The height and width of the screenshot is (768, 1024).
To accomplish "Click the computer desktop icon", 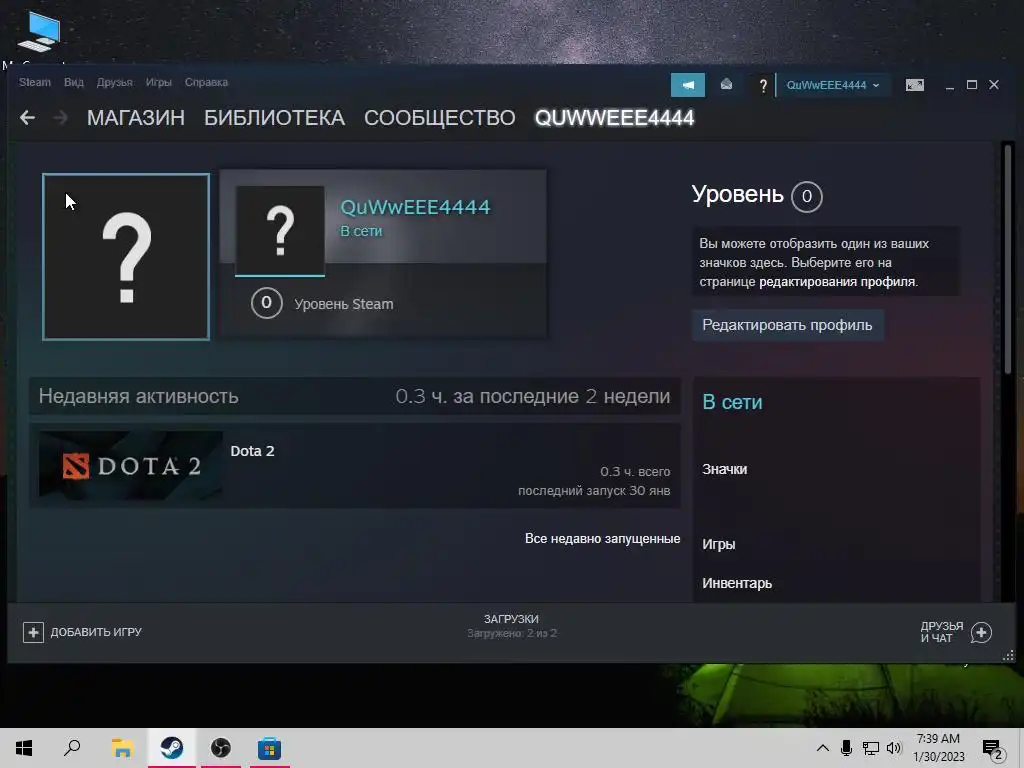I will 39,33.
